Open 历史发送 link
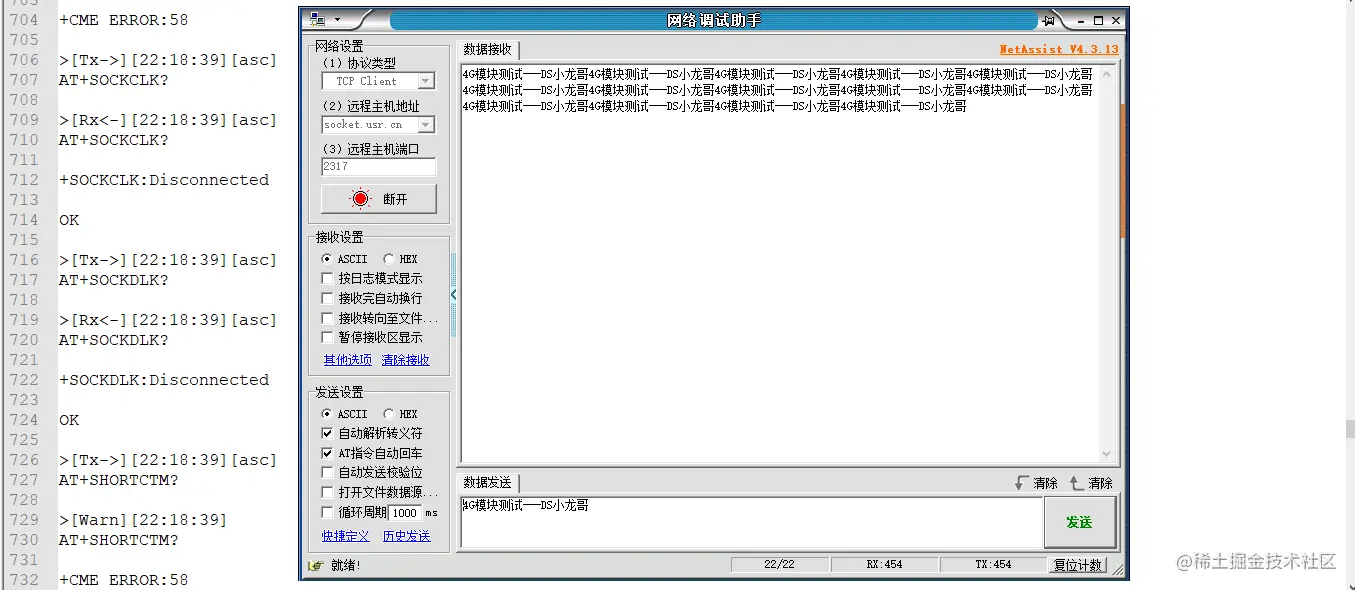Screen dimensions: 1355x590 pyautogui.click(x=406, y=536)
